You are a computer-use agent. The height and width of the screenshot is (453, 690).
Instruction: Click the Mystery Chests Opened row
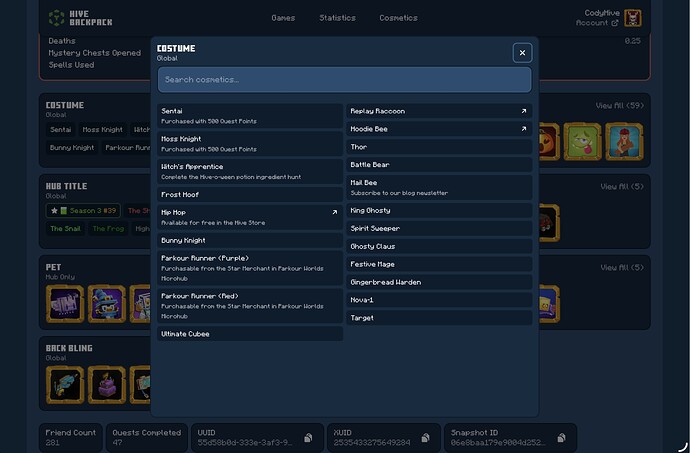coord(95,53)
